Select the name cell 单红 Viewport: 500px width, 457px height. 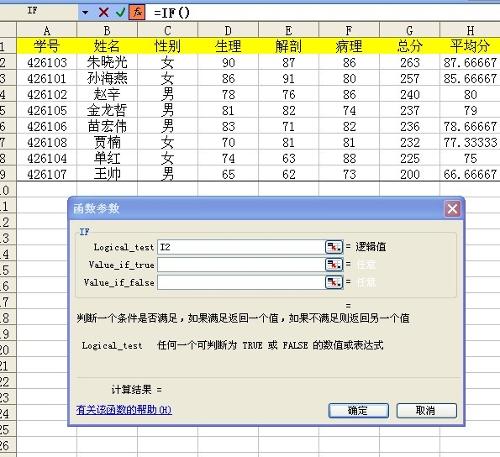tap(107, 158)
